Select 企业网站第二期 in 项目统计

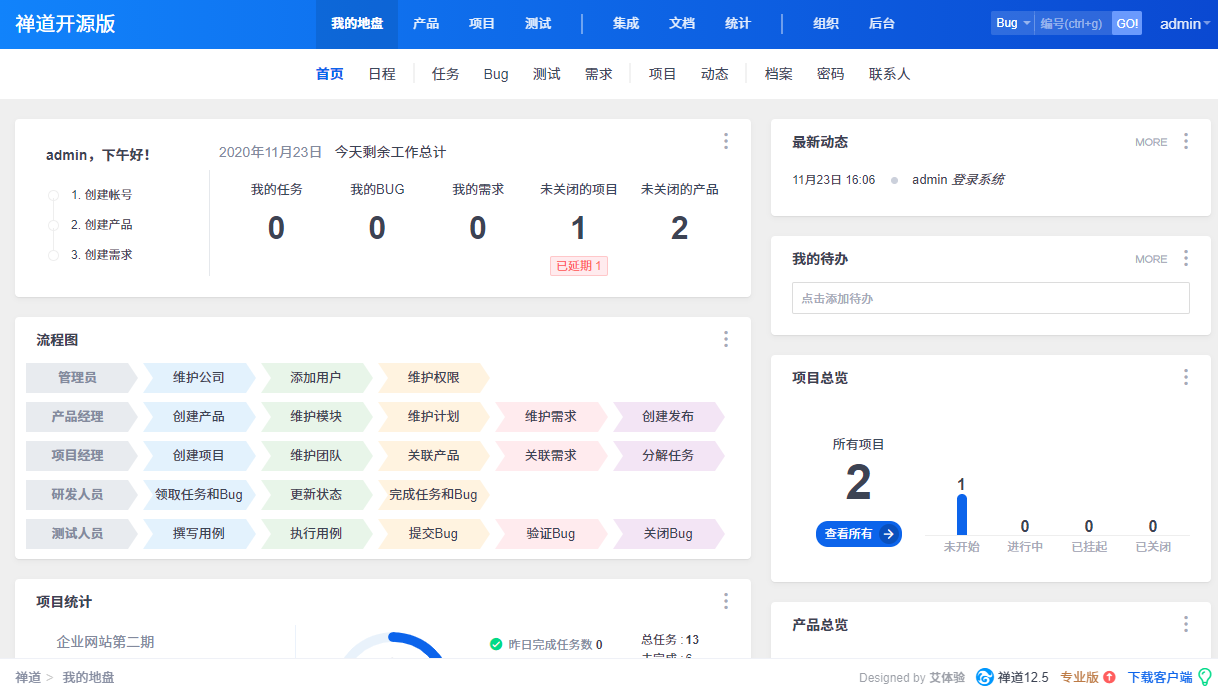(x=106, y=642)
